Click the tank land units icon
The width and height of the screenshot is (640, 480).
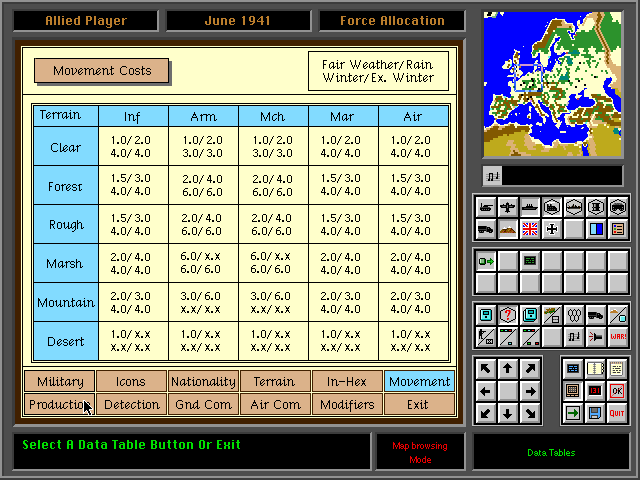coord(486,207)
